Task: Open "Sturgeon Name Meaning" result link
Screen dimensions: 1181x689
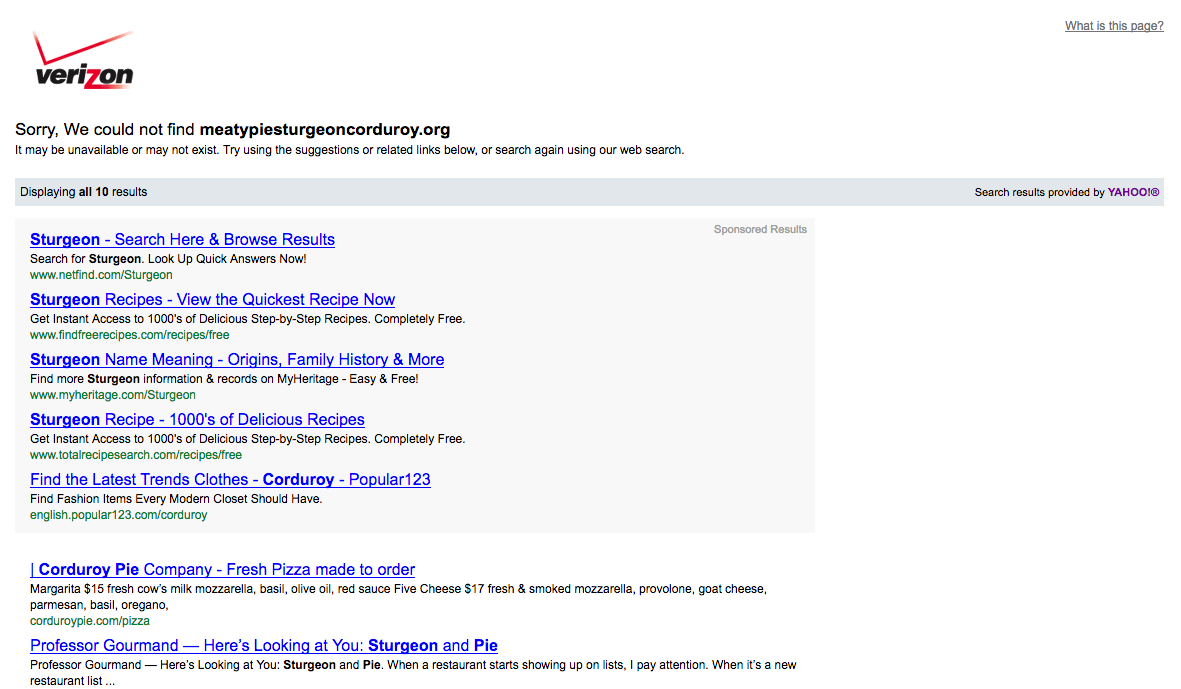Action: tap(237, 360)
